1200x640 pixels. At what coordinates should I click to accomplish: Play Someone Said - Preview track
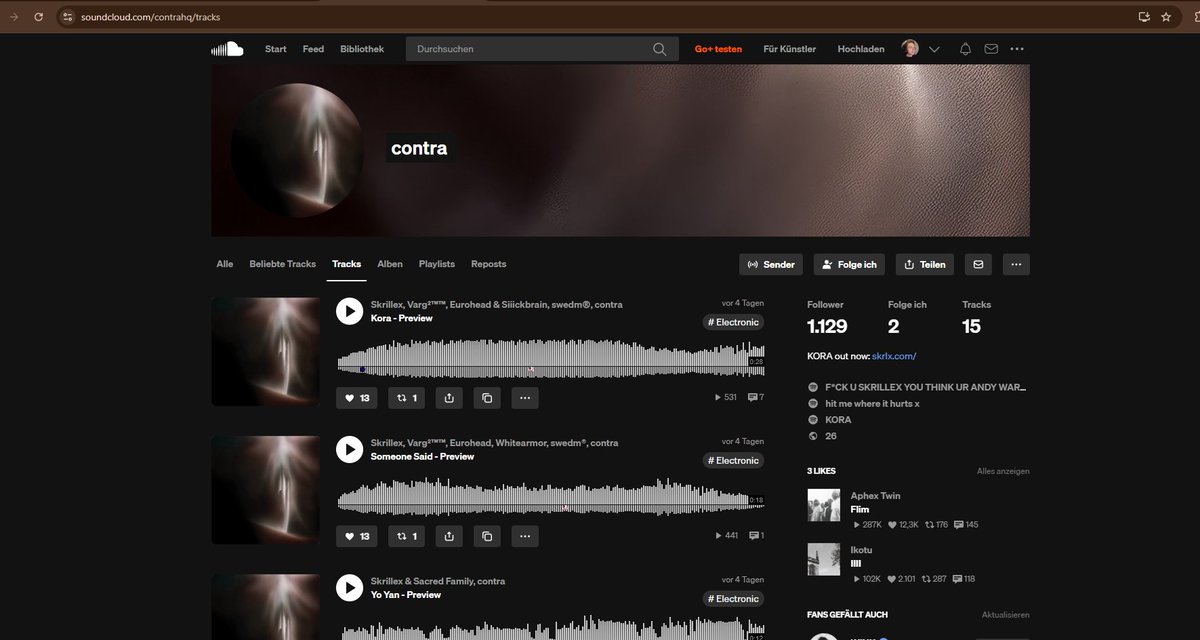pyautogui.click(x=349, y=449)
